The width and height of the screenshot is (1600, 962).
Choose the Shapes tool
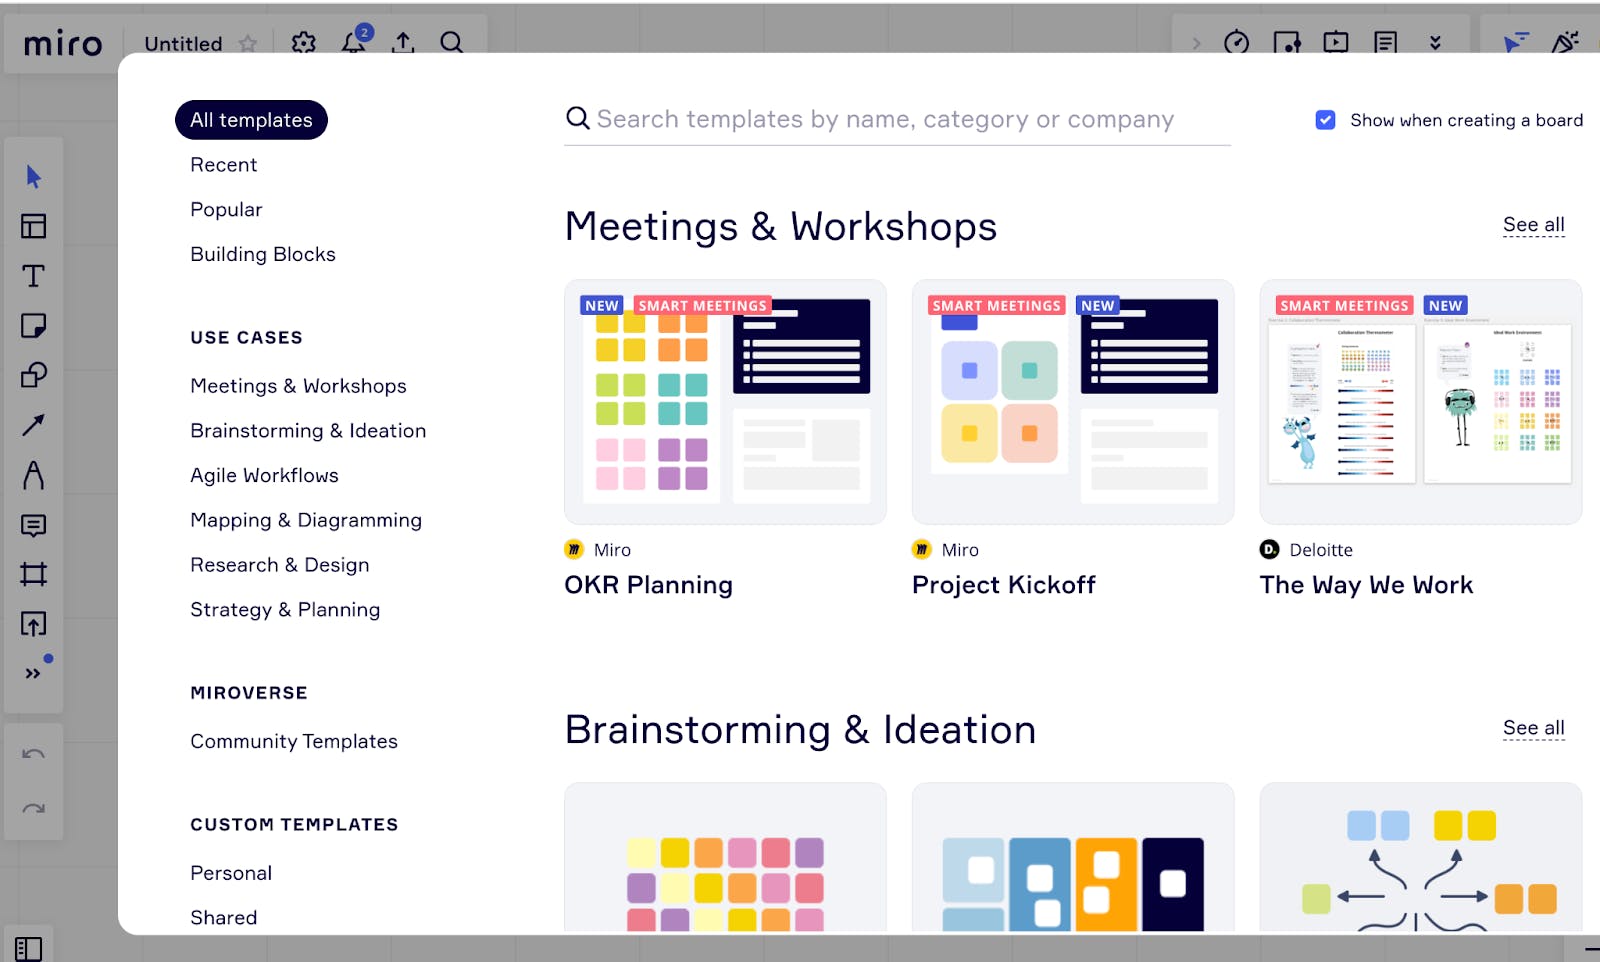[33, 375]
